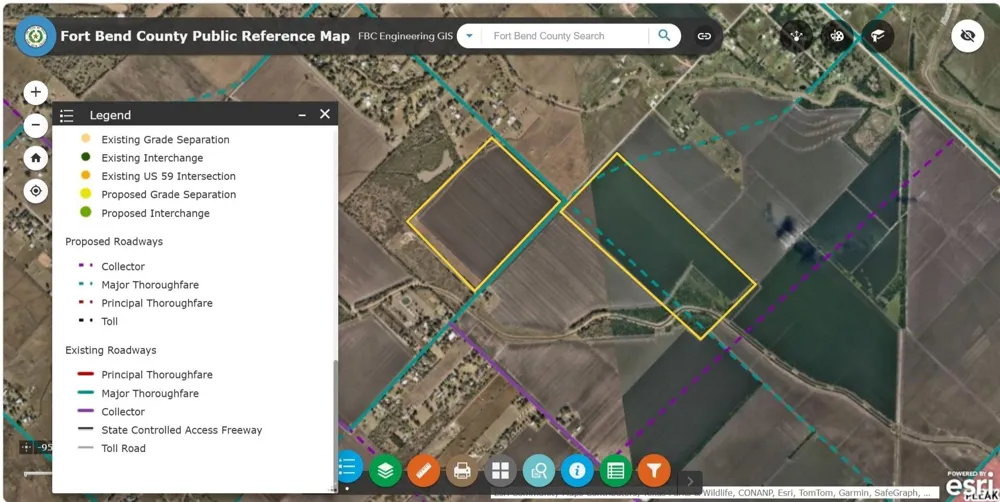This screenshot has width=1000, height=502.
Task: Zoom out with the minus button
Action: coord(36,125)
